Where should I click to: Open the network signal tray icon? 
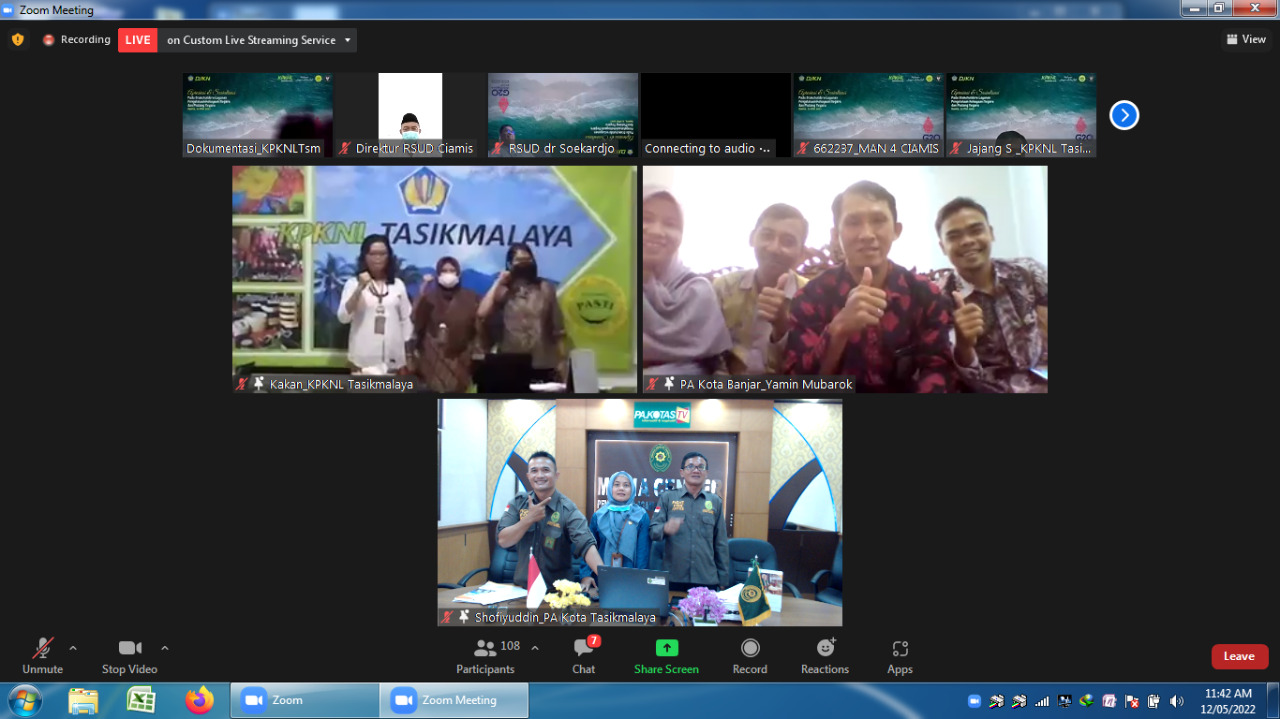coord(1043,701)
